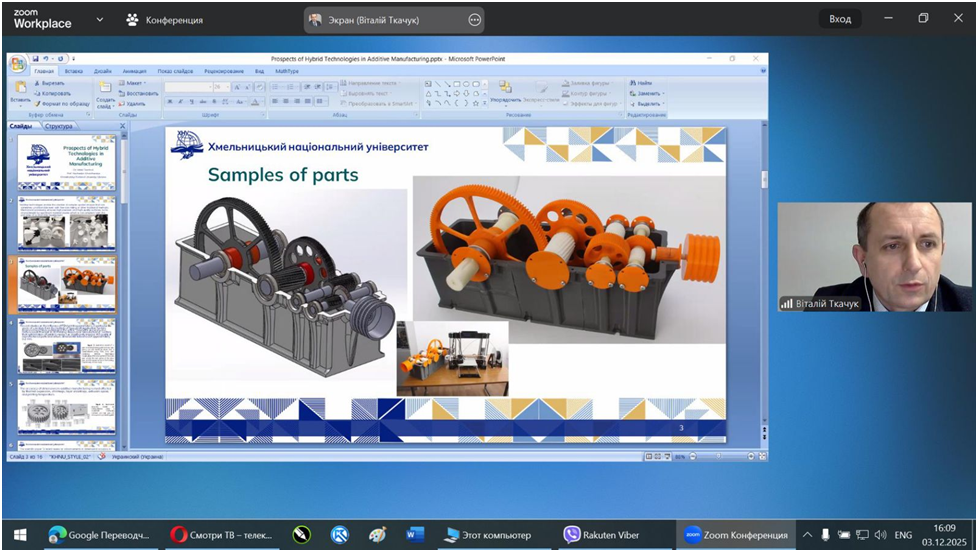Select the first slide thumbnail
The height and width of the screenshot is (552, 978).
[66, 162]
